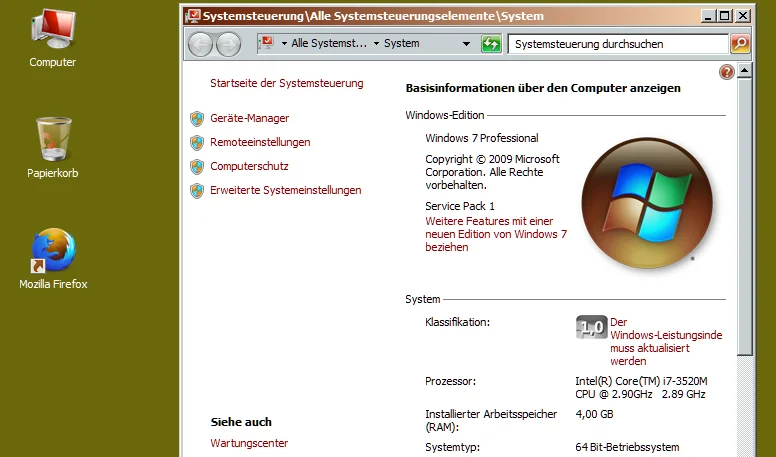The height and width of the screenshot is (457, 776).
Task: Click the 64 Bit-Betriebssystem value
Action: [627, 448]
